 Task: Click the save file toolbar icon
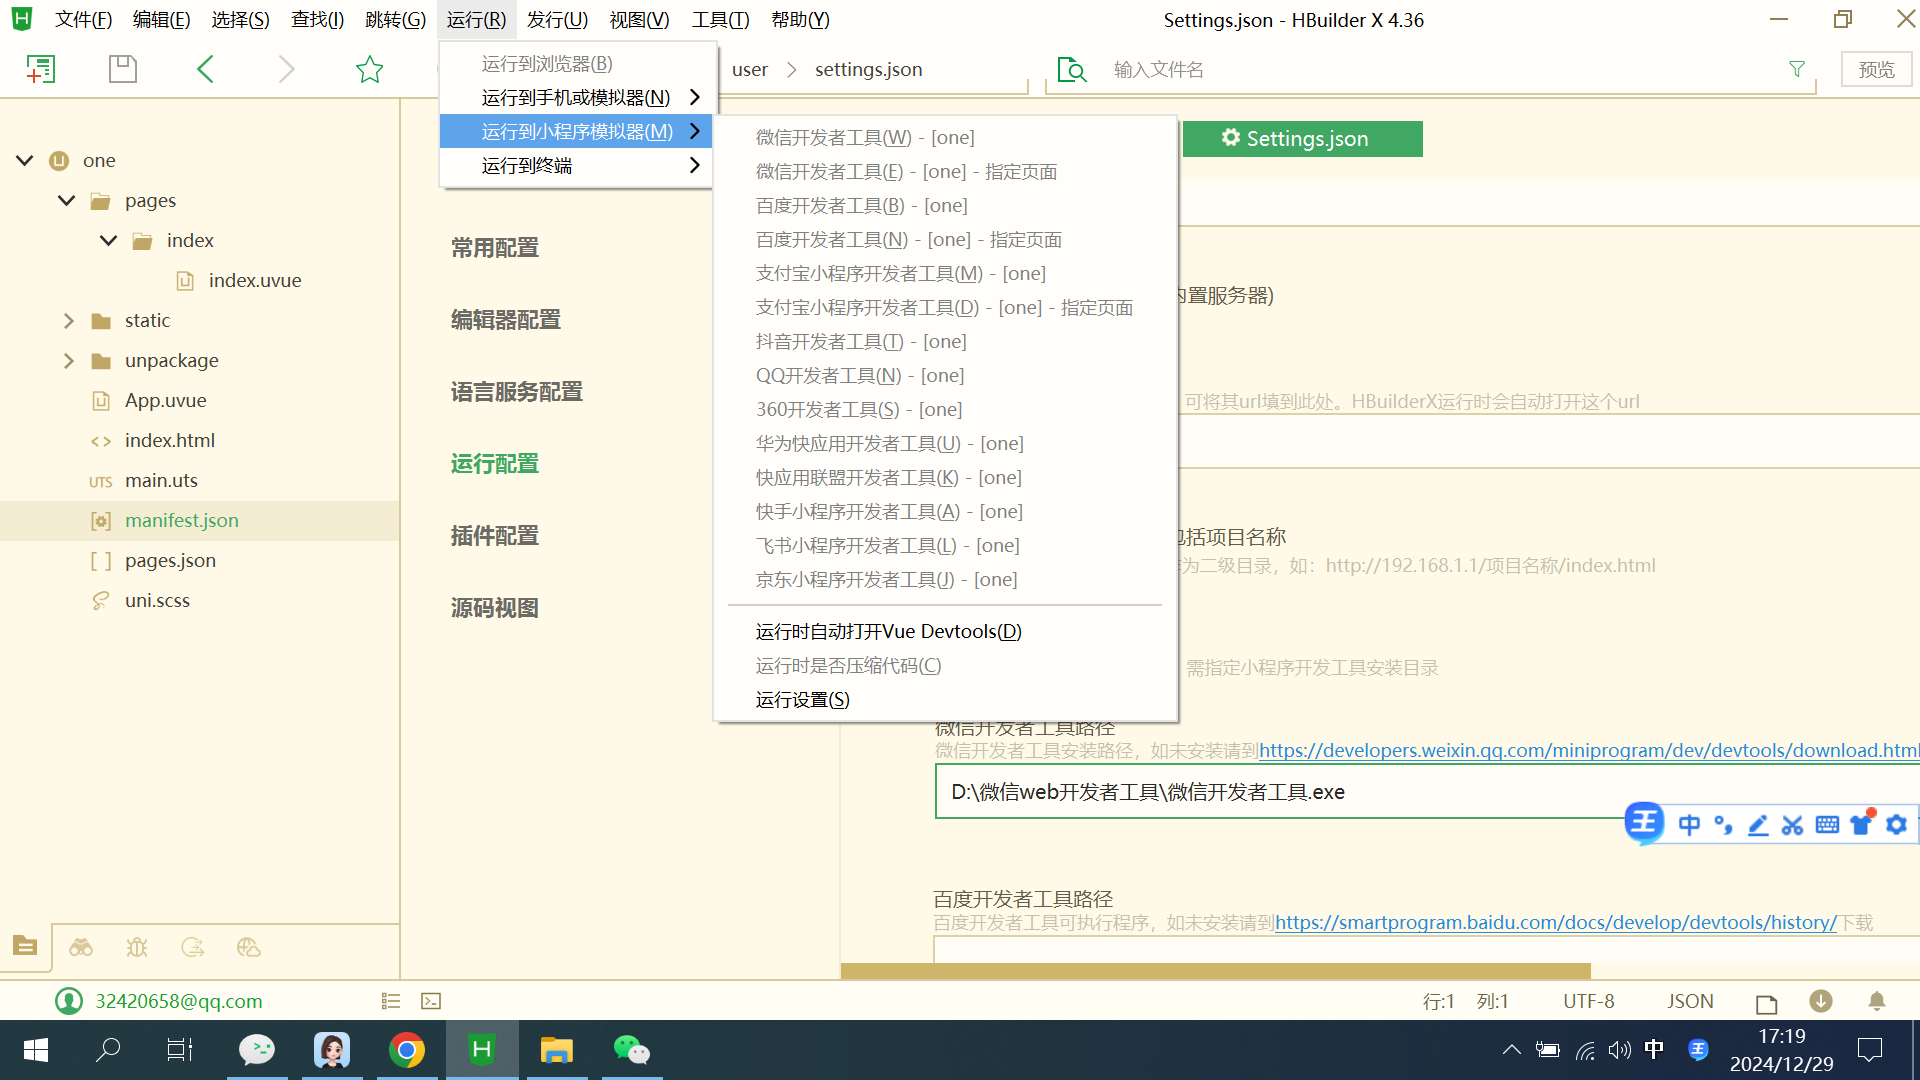(x=122, y=69)
